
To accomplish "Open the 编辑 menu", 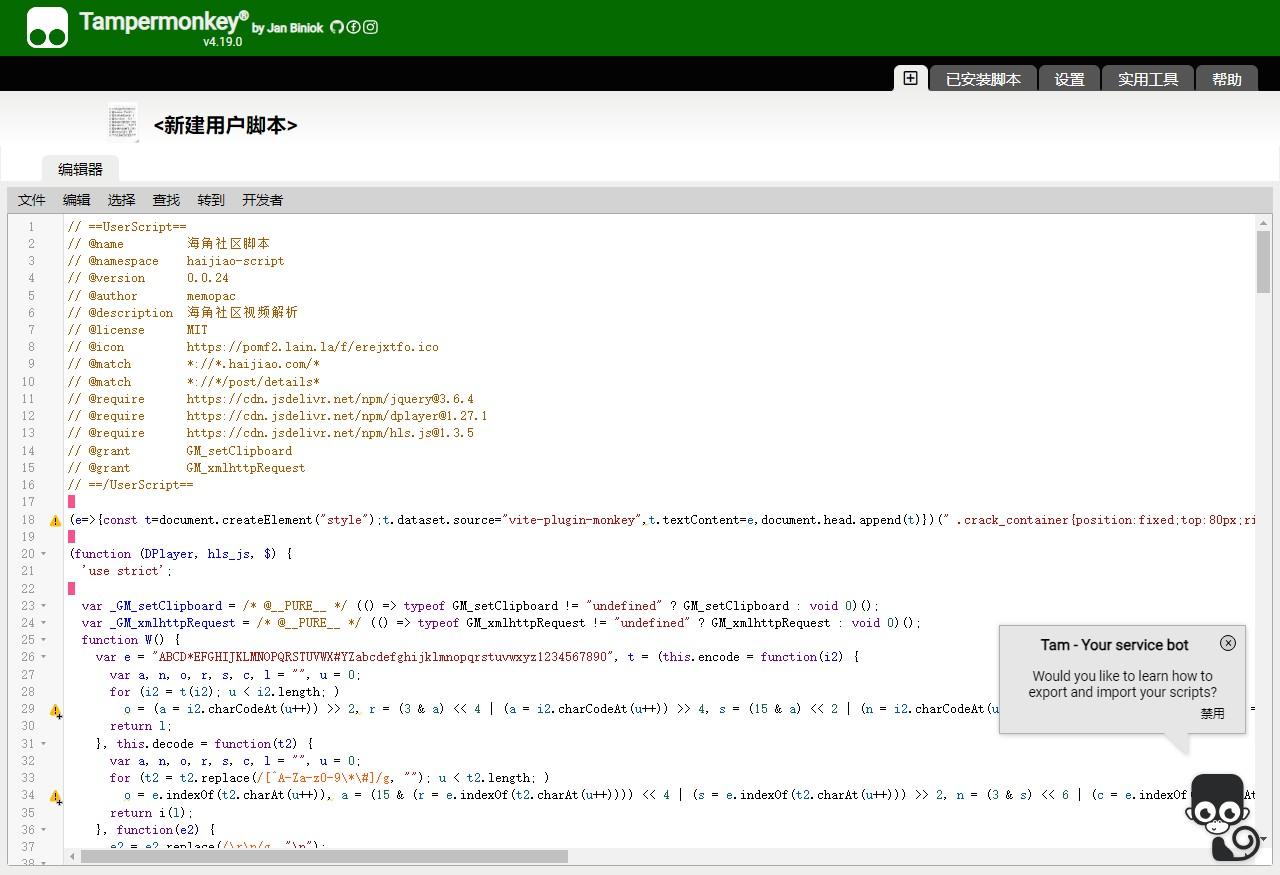I will pyautogui.click(x=77, y=200).
